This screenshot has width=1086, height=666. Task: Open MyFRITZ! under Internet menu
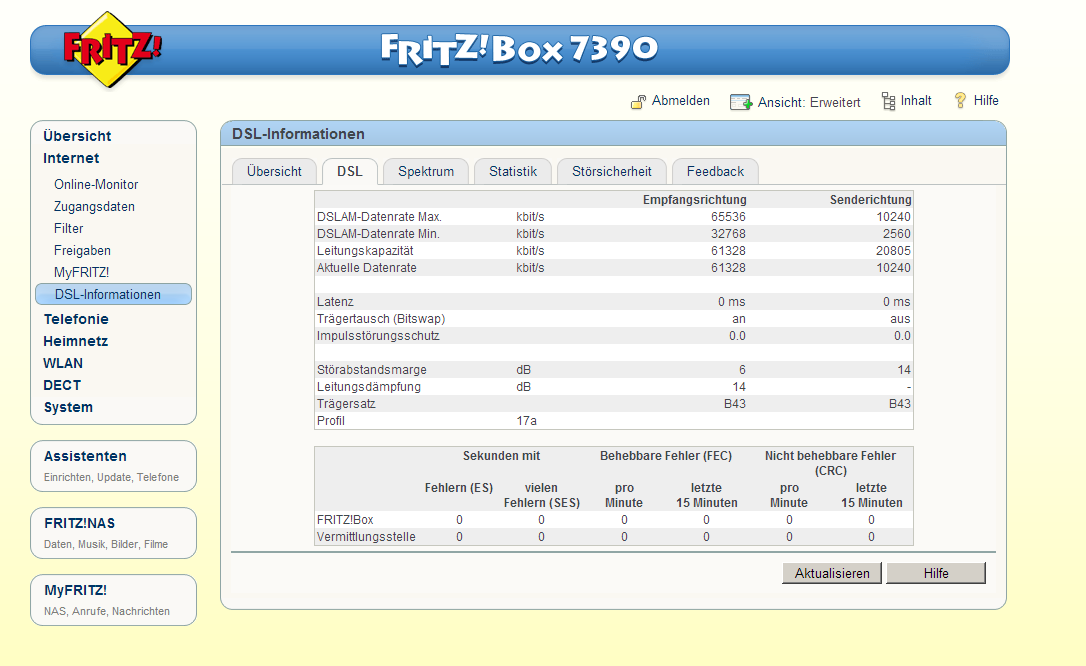click(82, 272)
